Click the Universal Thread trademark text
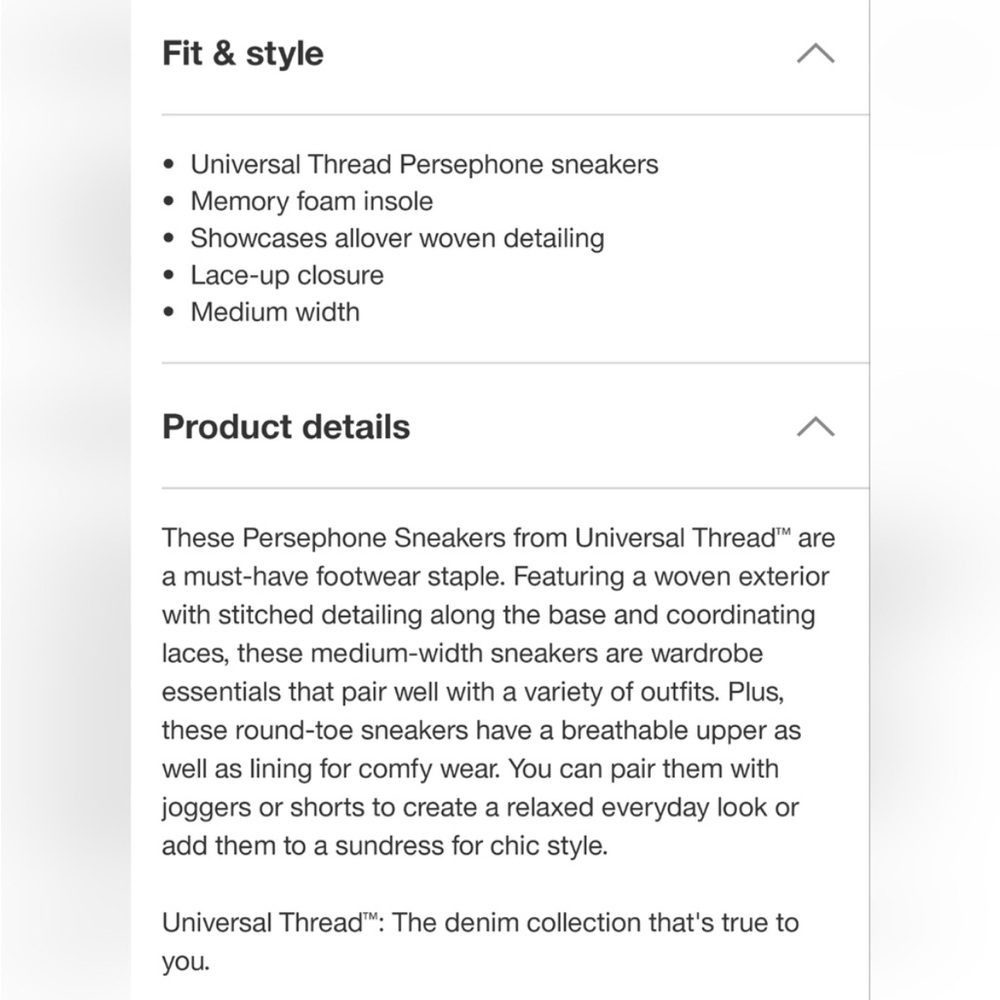1000x1000 pixels. [x=681, y=538]
